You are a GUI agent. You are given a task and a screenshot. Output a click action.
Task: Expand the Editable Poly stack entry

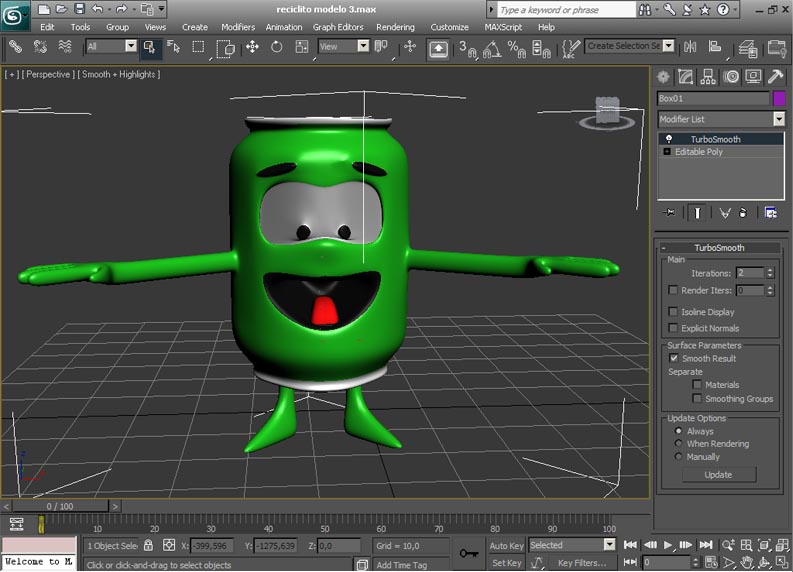[x=667, y=152]
